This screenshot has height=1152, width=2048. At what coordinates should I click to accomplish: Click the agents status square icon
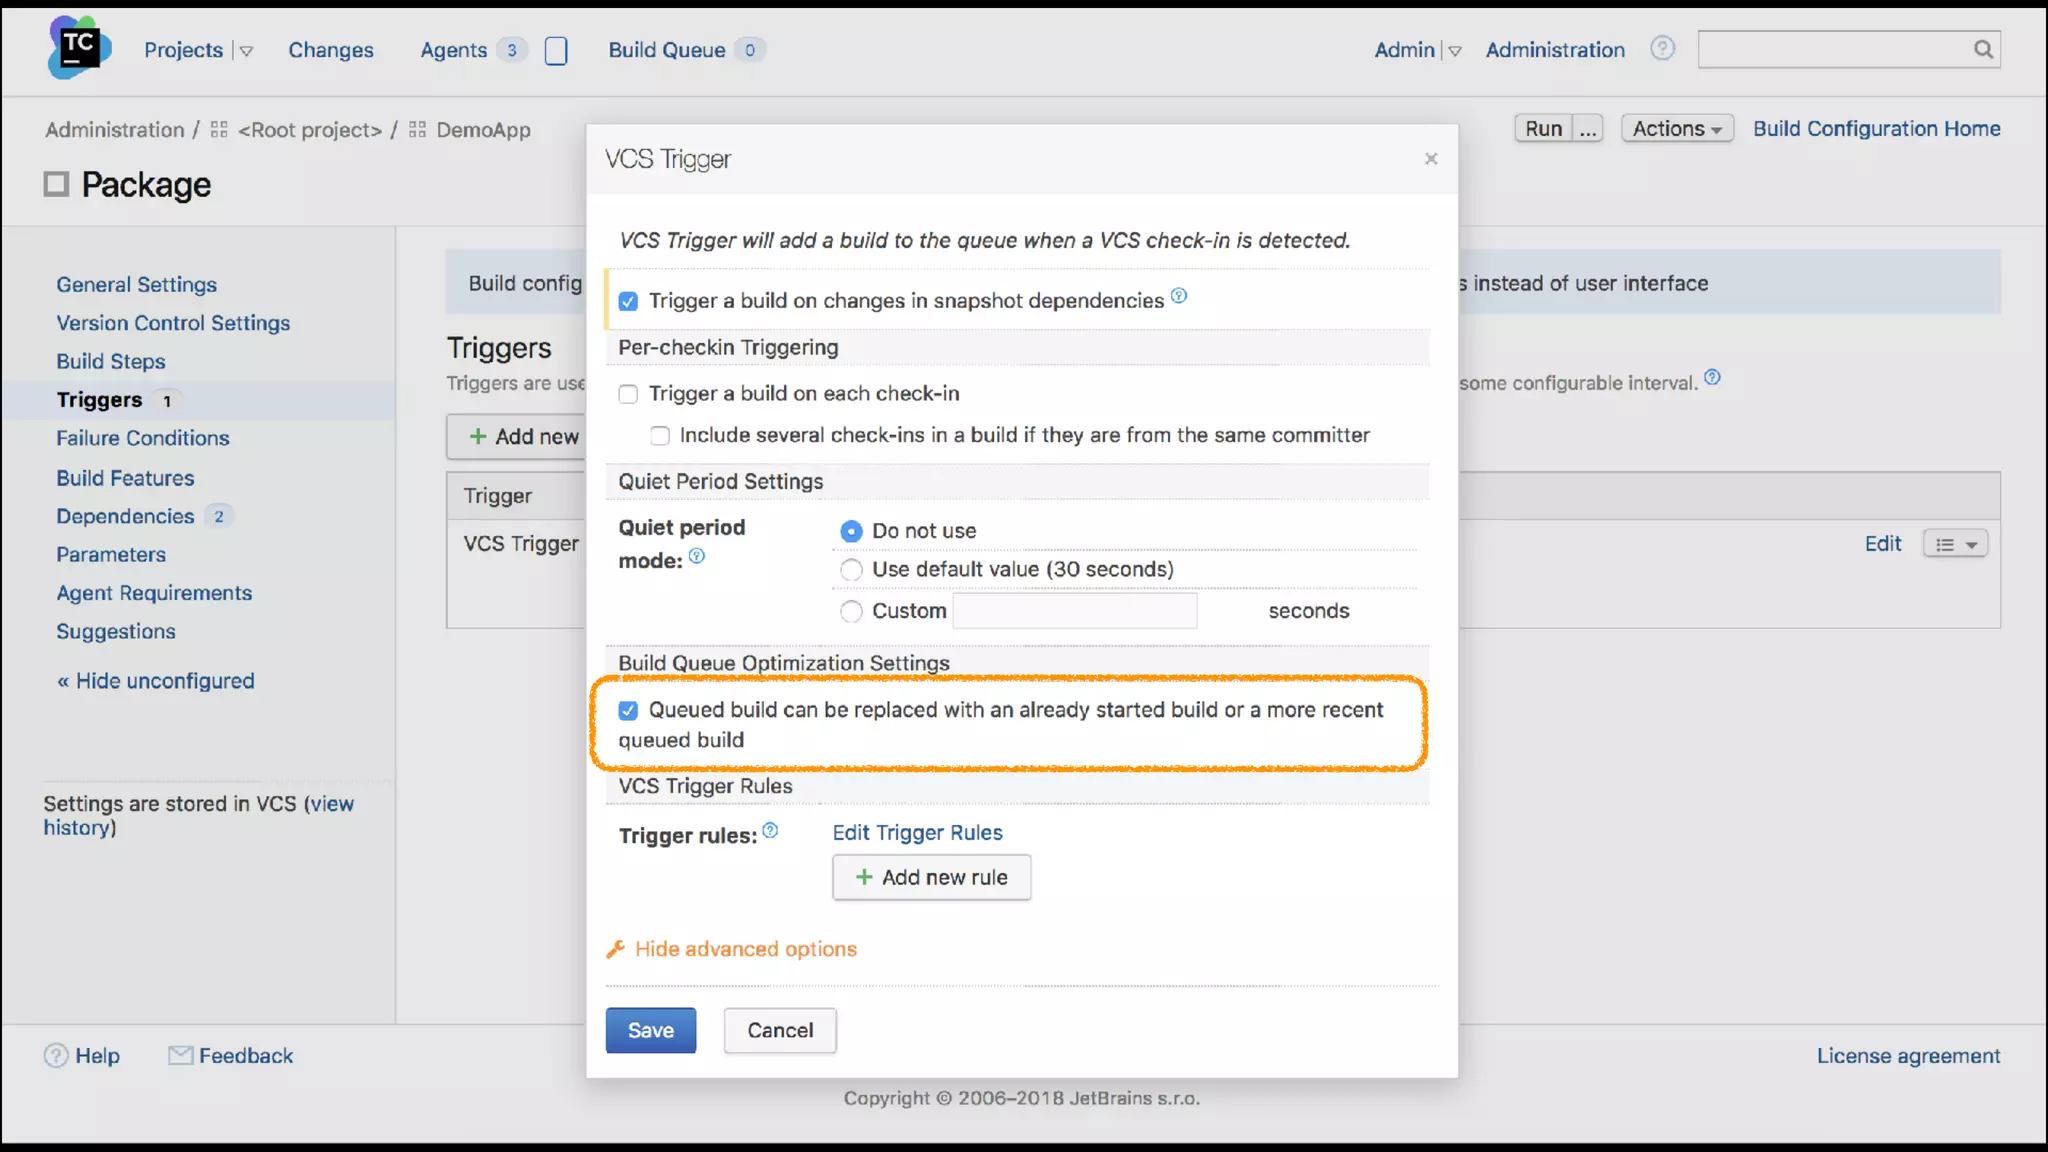[x=556, y=50]
